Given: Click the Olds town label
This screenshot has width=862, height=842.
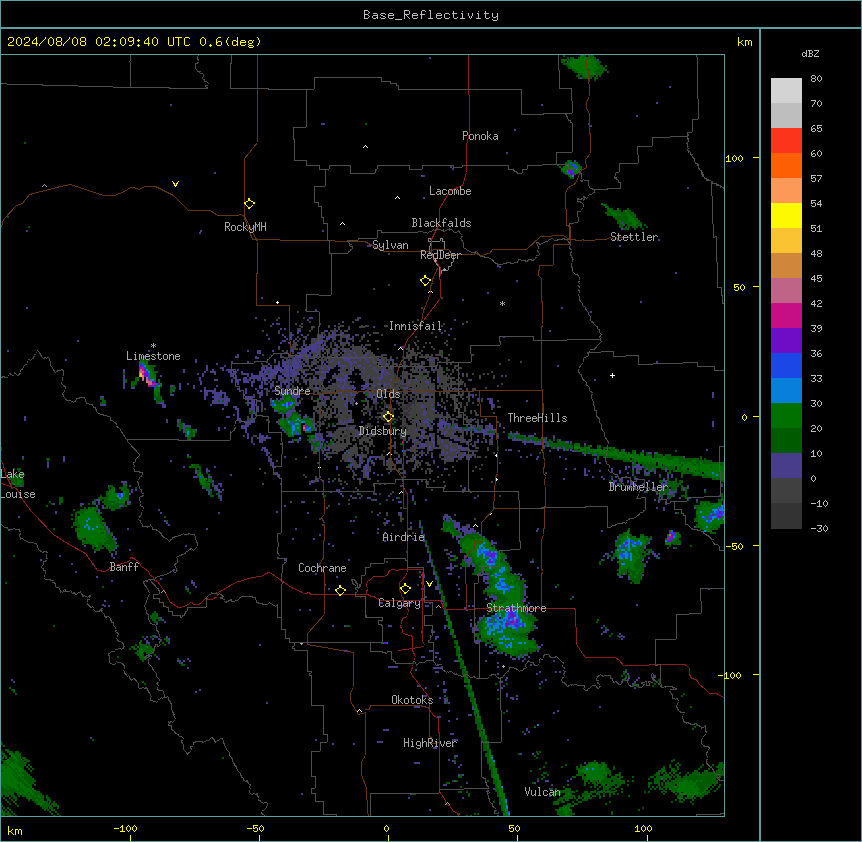Looking at the screenshot, I should (388, 394).
